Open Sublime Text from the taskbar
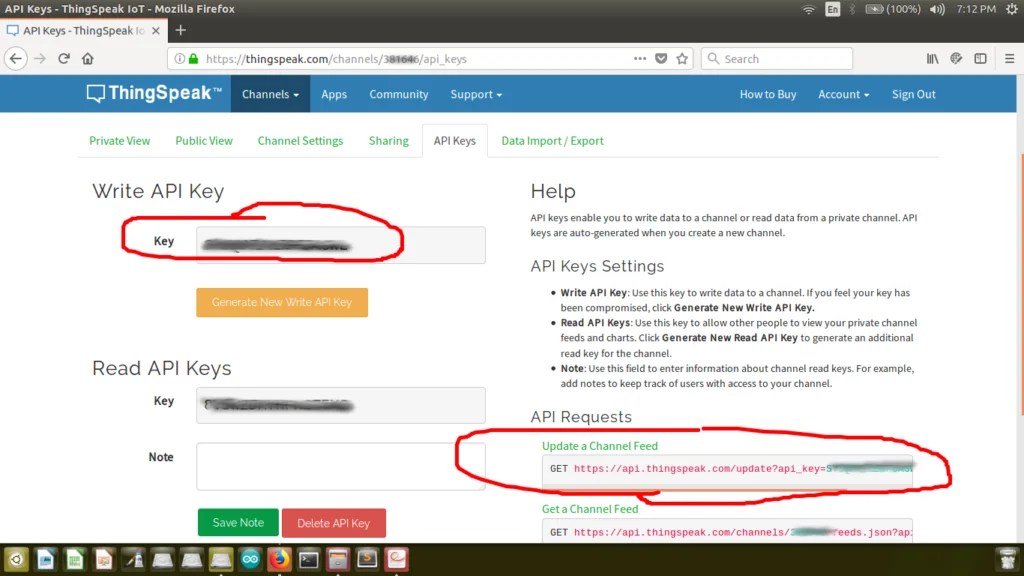This screenshot has width=1024, height=576. (x=367, y=560)
